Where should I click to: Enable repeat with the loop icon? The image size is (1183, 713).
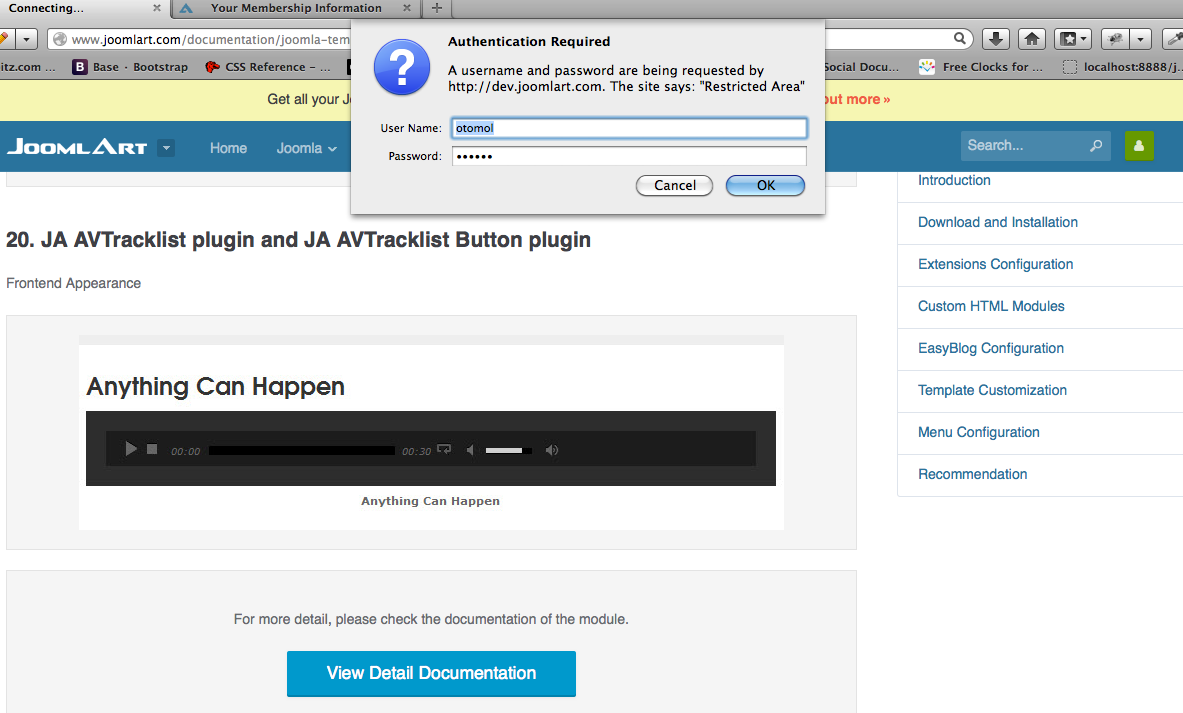coord(443,449)
